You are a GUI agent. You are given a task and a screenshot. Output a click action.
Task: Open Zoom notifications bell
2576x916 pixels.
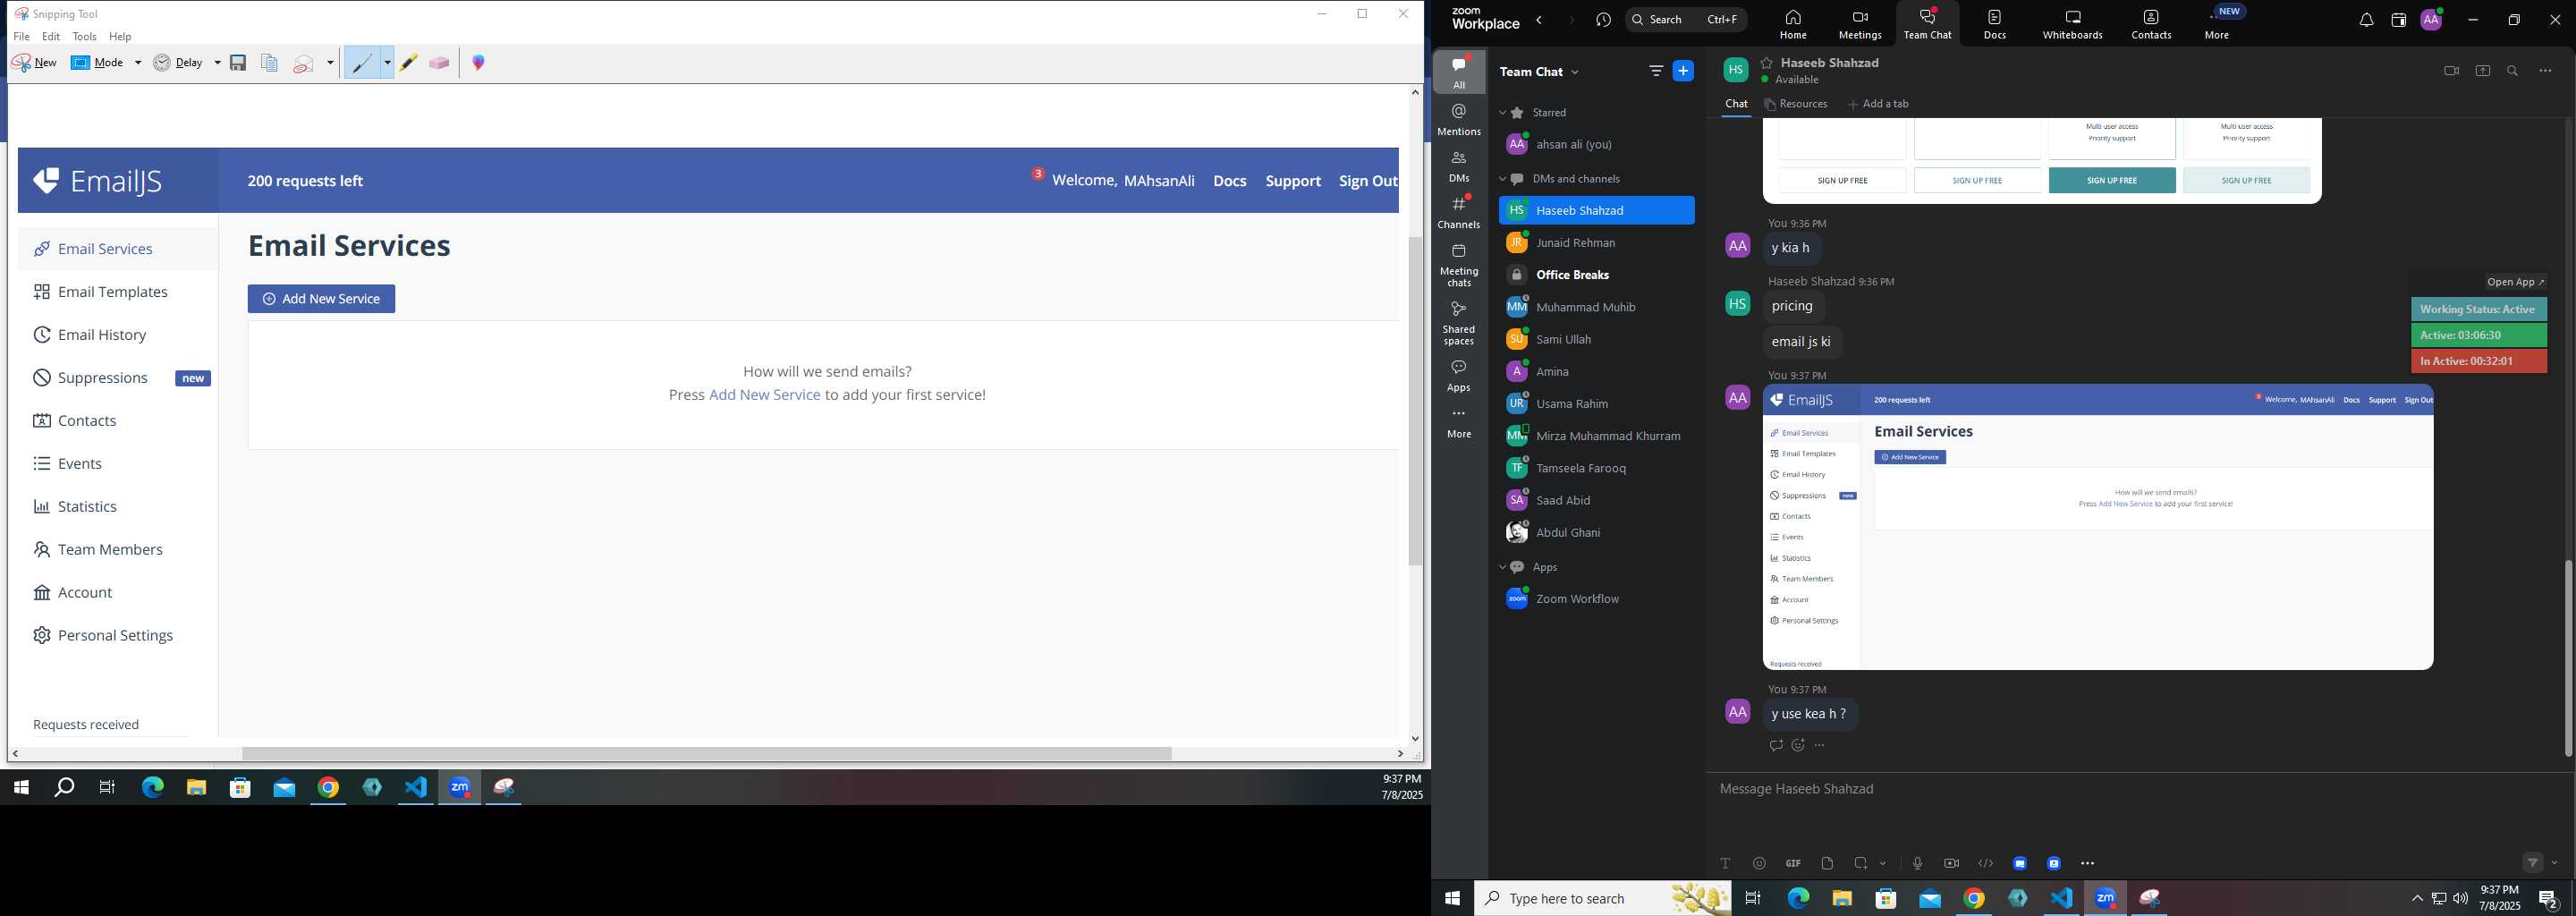2366,21
